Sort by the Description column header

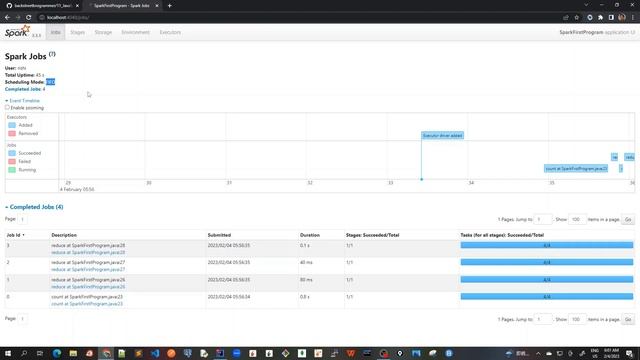pyautogui.click(x=64, y=235)
